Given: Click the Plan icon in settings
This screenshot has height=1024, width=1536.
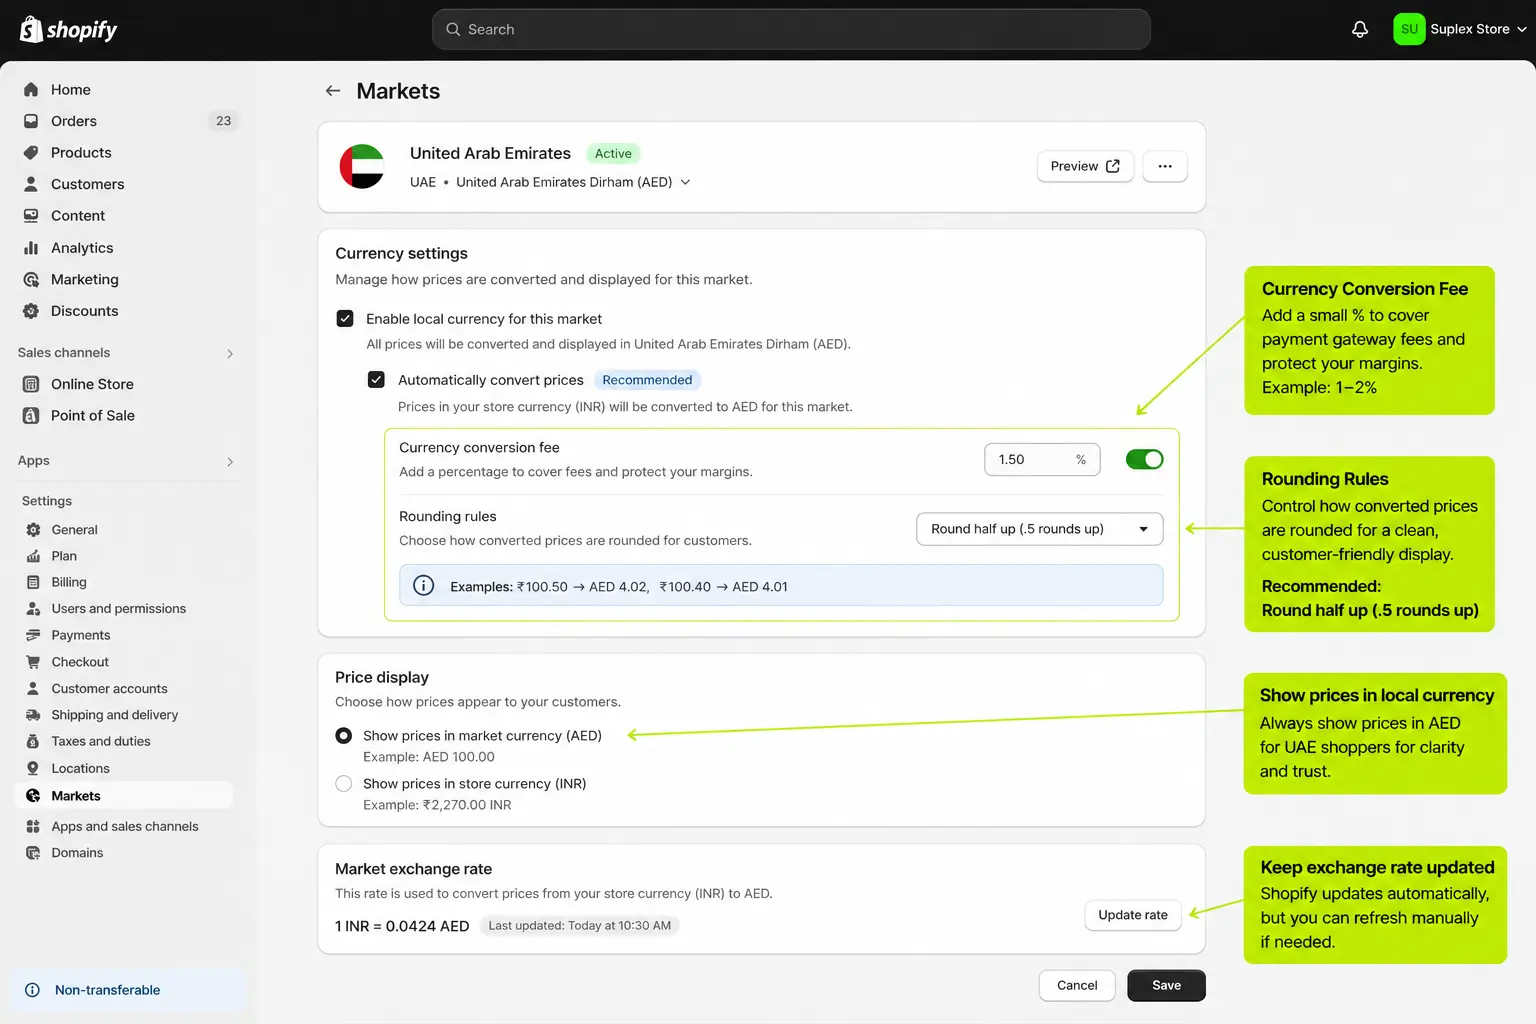Looking at the screenshot, I should (x=33, y=556).
